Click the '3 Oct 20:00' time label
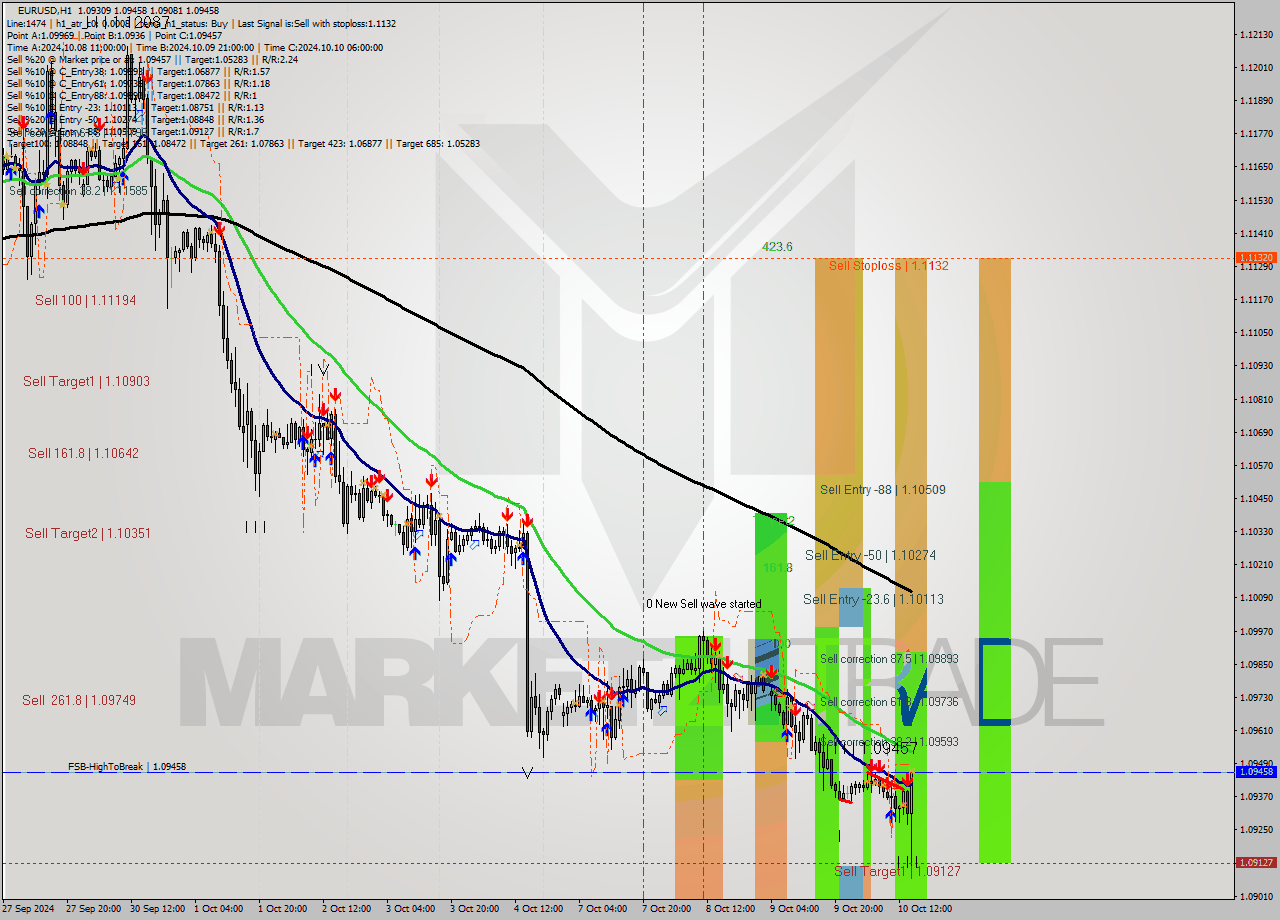This screenshot has height=920, width=1280. [x=474, y=909]
